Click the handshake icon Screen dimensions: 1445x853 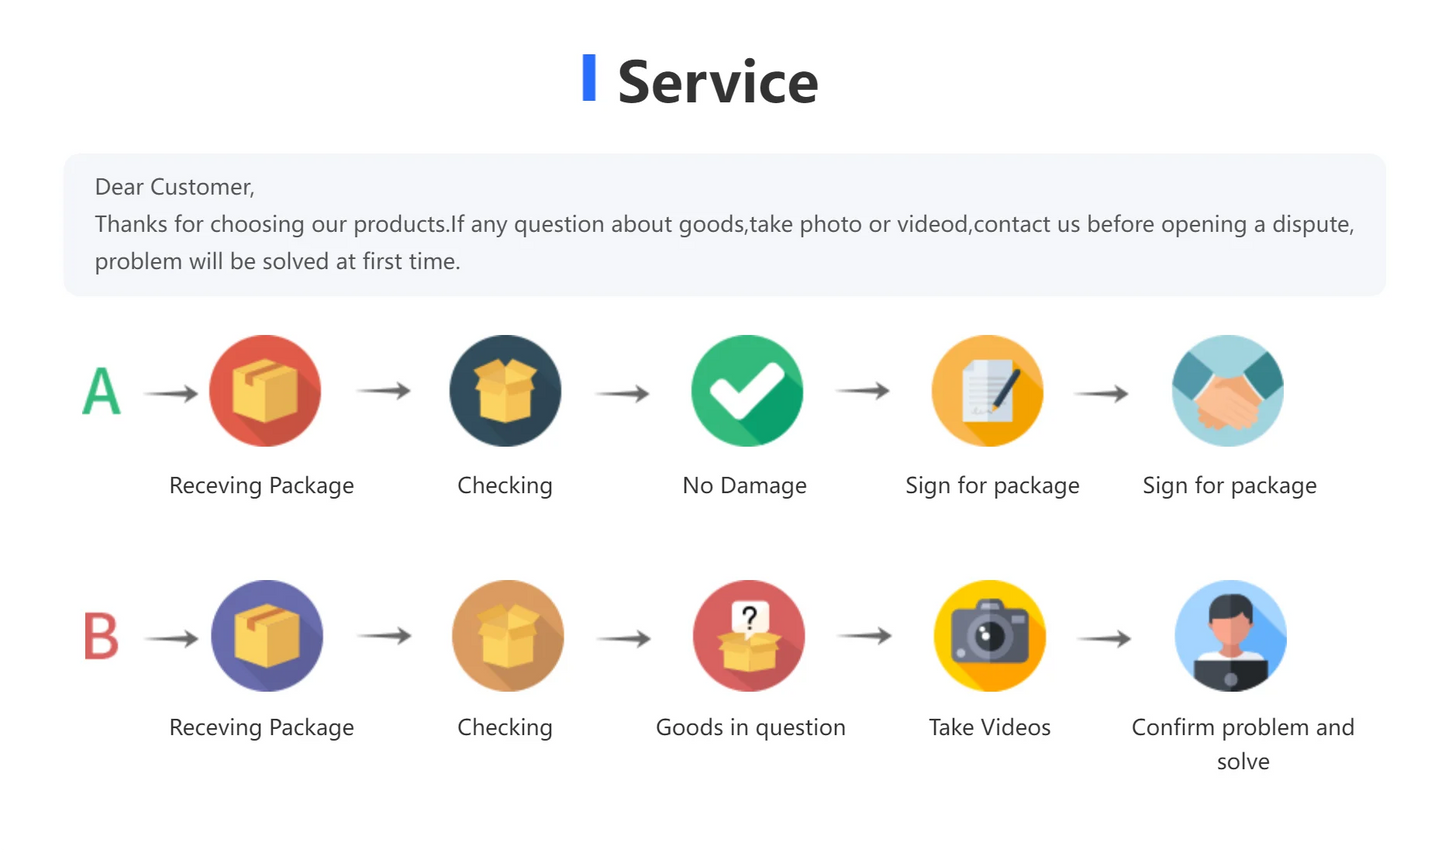pos(1228,391)
